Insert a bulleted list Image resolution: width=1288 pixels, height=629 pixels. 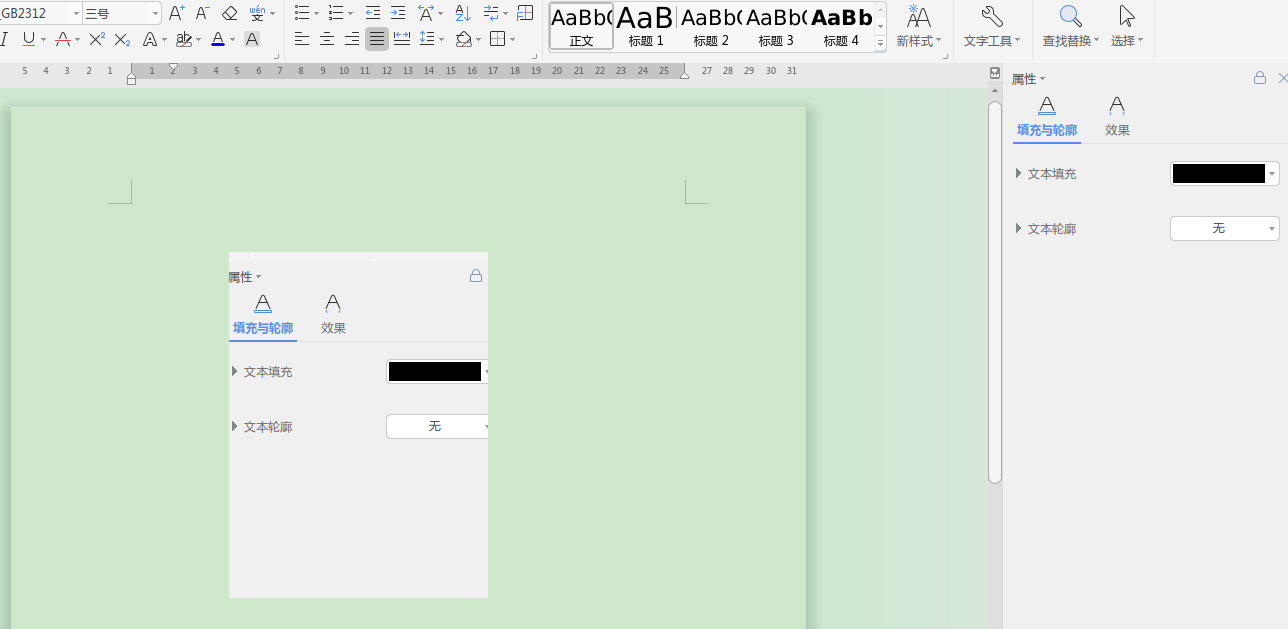click(302, 13)
